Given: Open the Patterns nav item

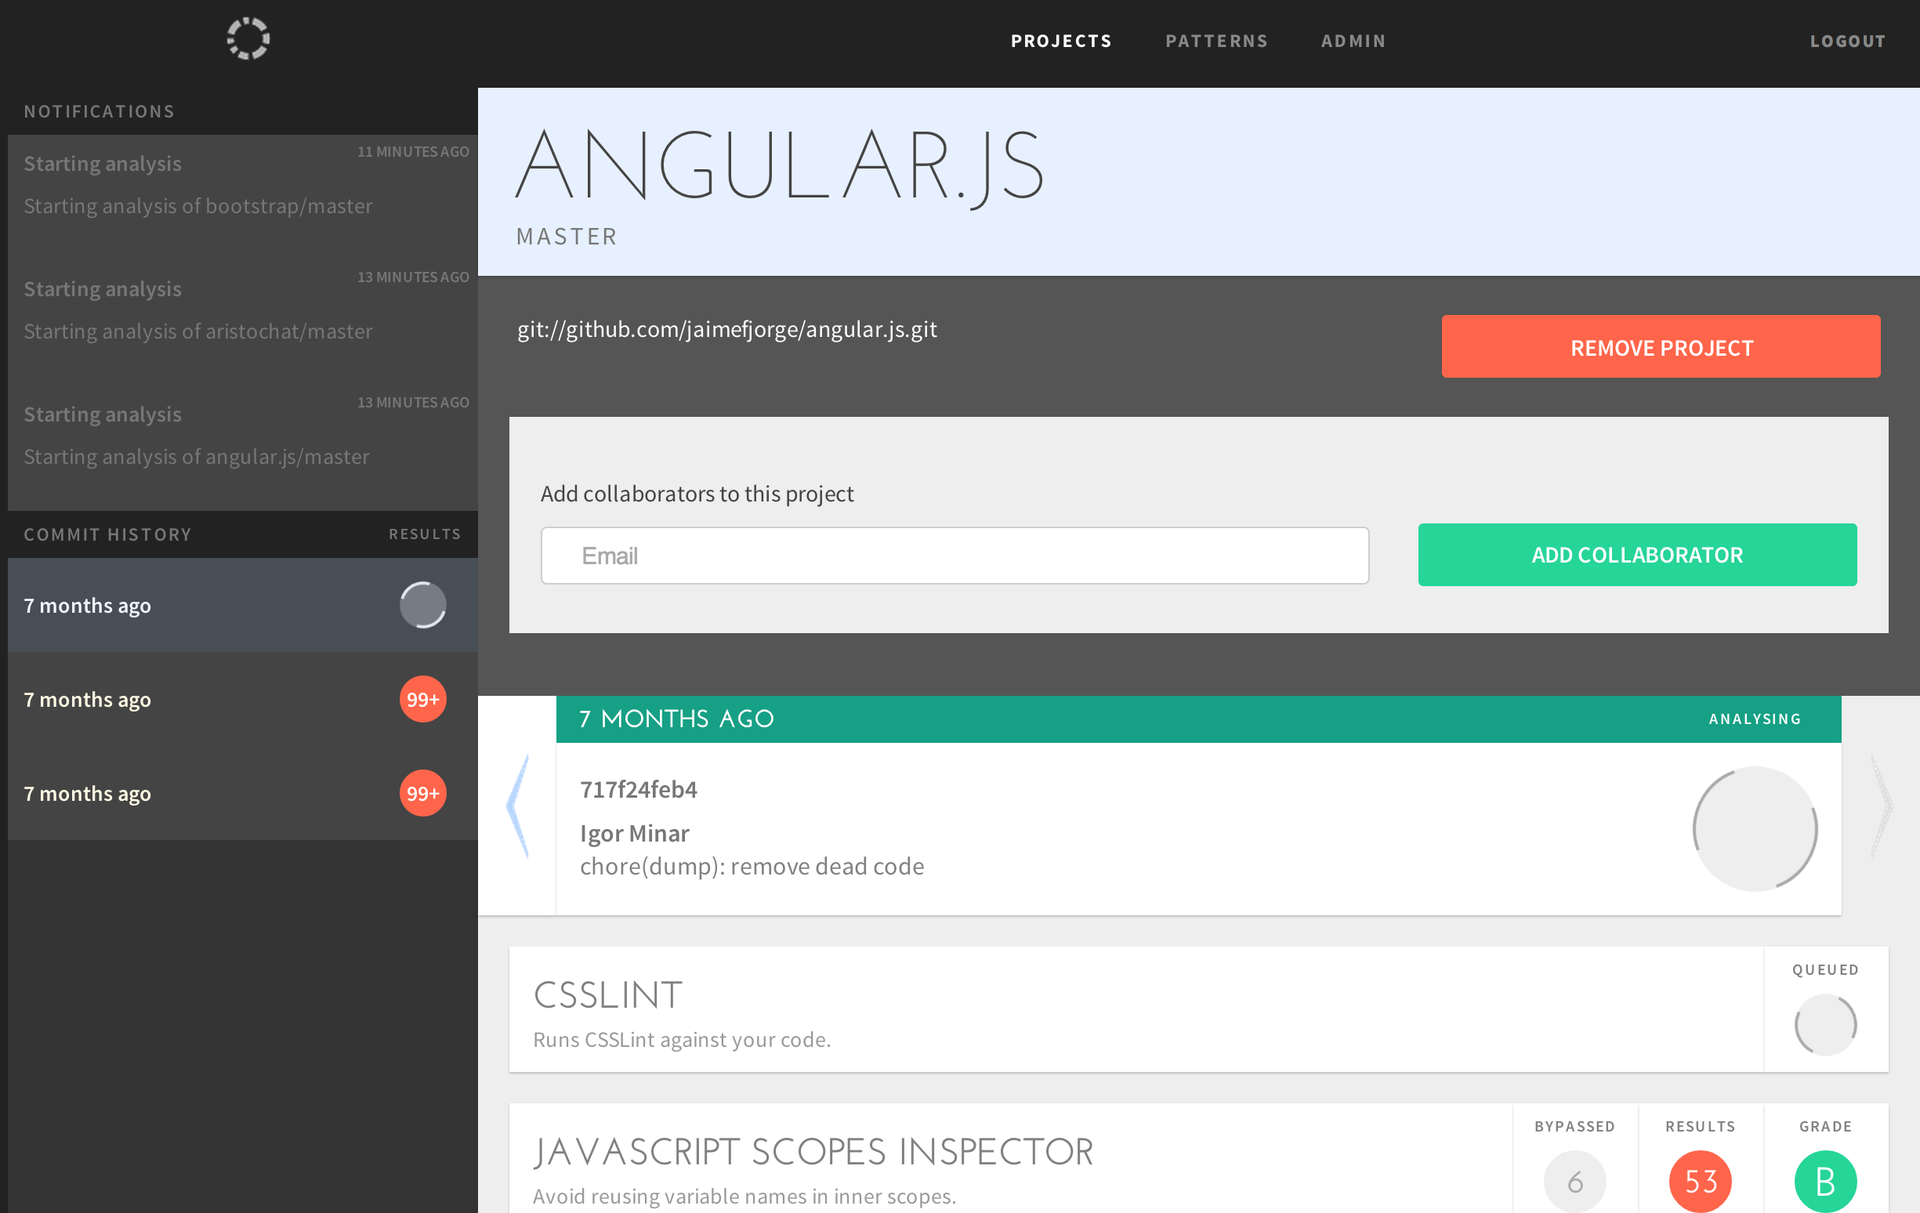Looking at the screenshot, I should click(x=1216, y=41).
